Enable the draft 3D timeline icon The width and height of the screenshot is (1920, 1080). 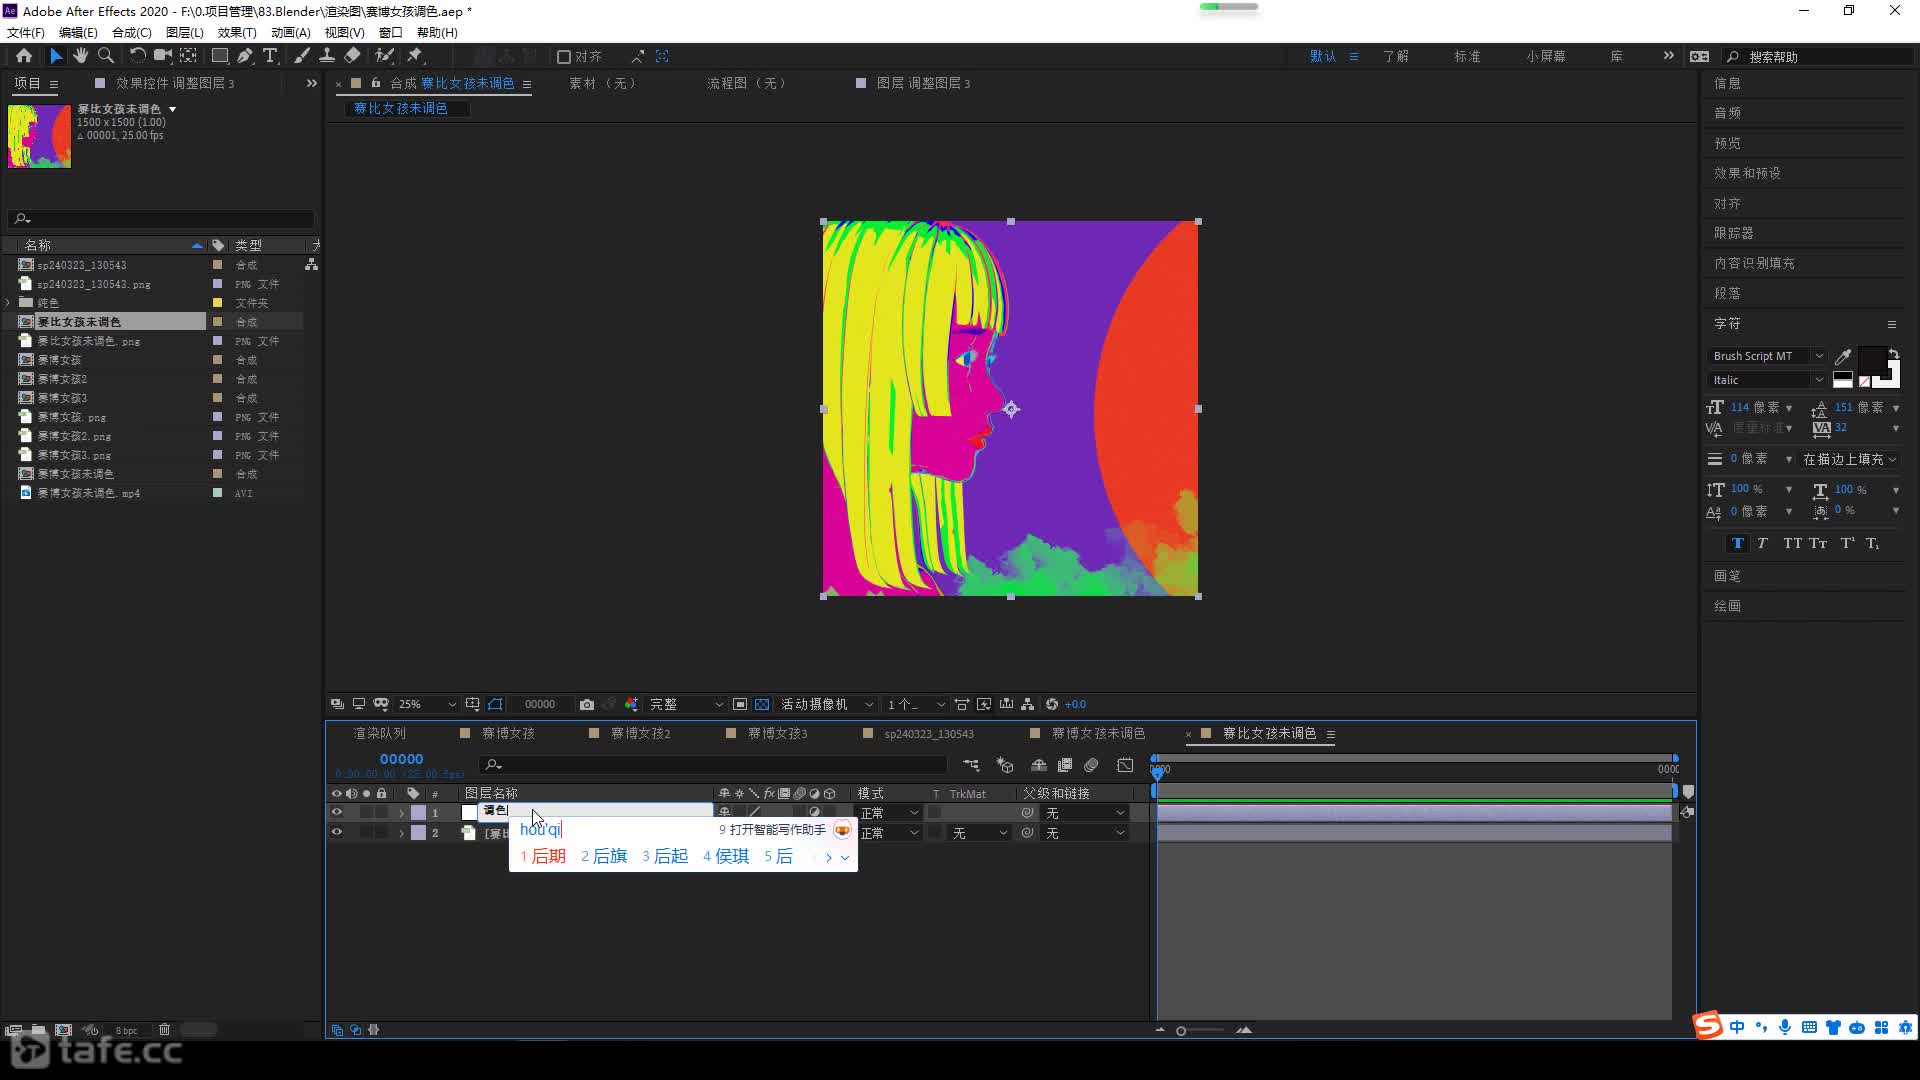click(x=1005, y=765)
